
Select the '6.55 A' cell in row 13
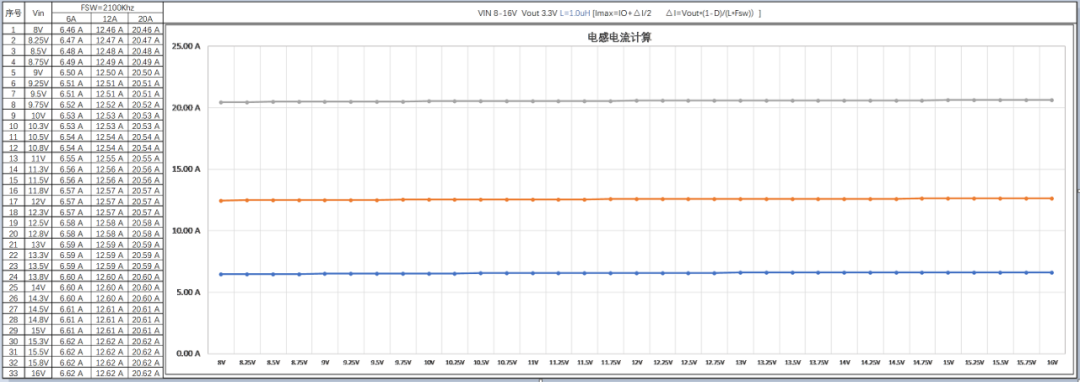71,158
